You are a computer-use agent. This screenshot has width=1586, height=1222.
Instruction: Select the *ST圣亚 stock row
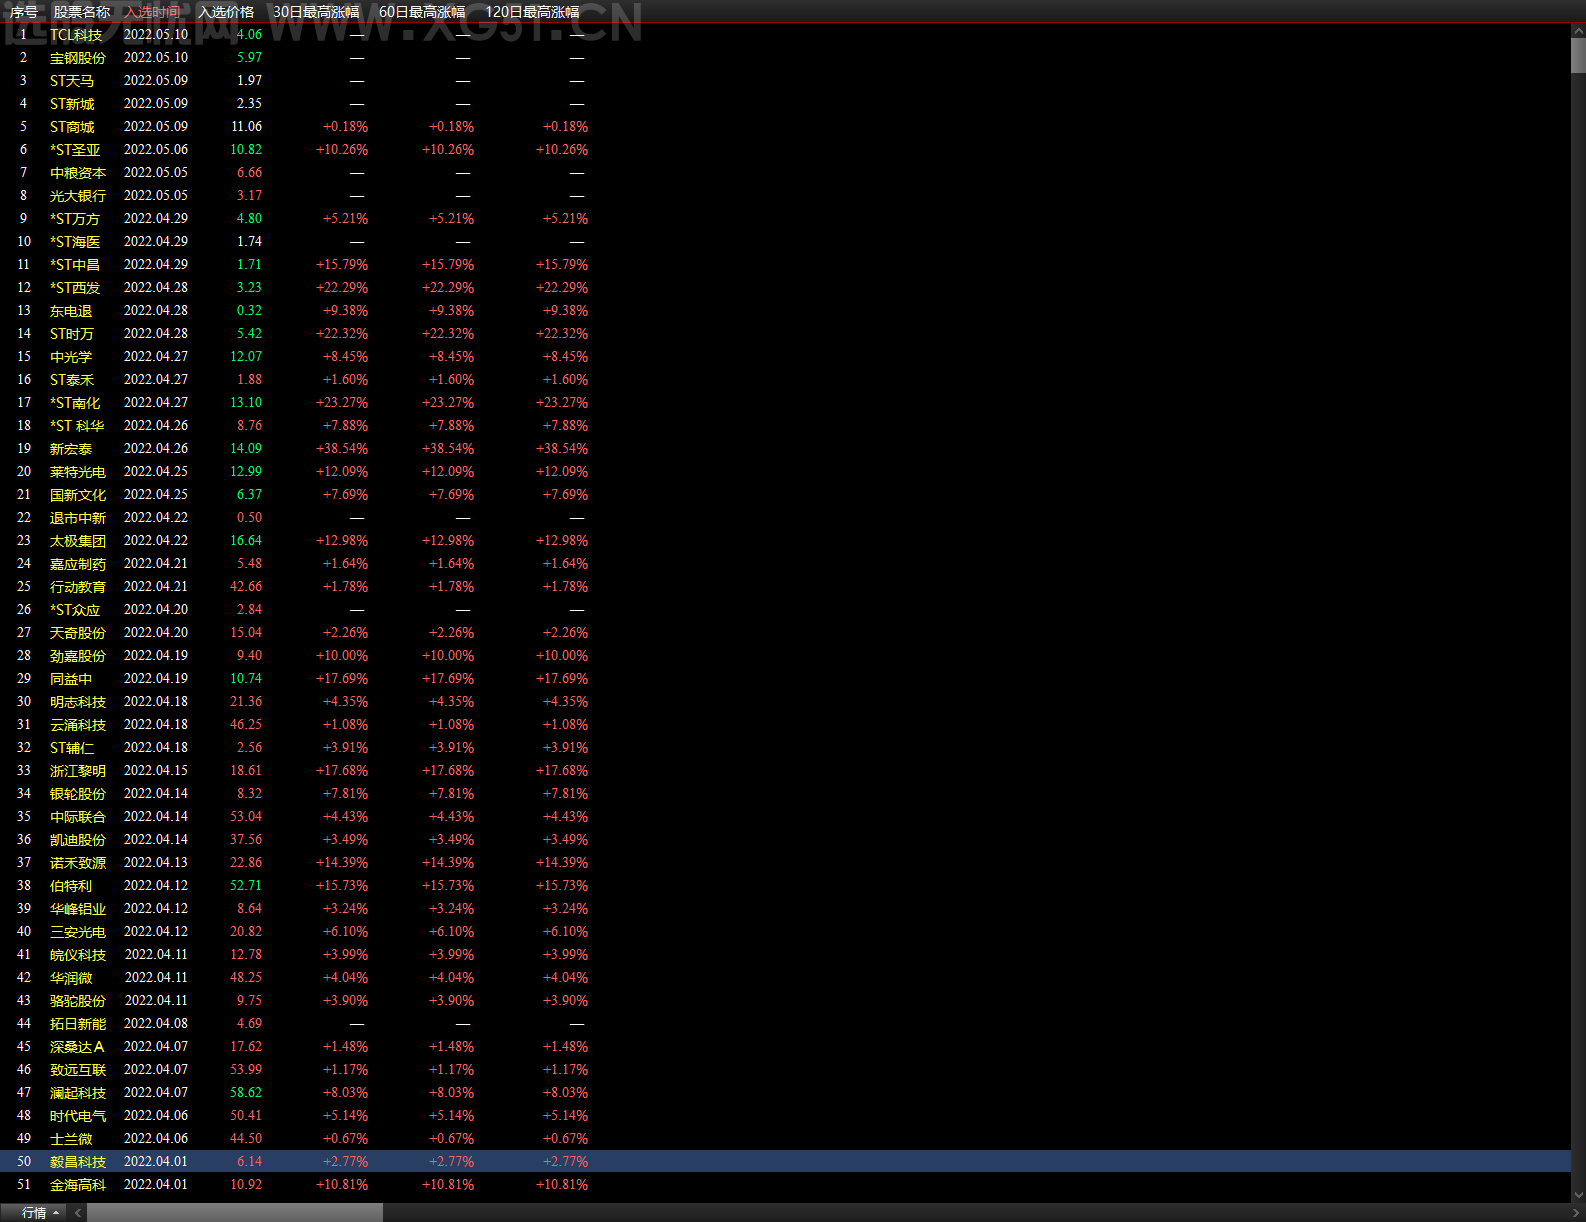785,149
